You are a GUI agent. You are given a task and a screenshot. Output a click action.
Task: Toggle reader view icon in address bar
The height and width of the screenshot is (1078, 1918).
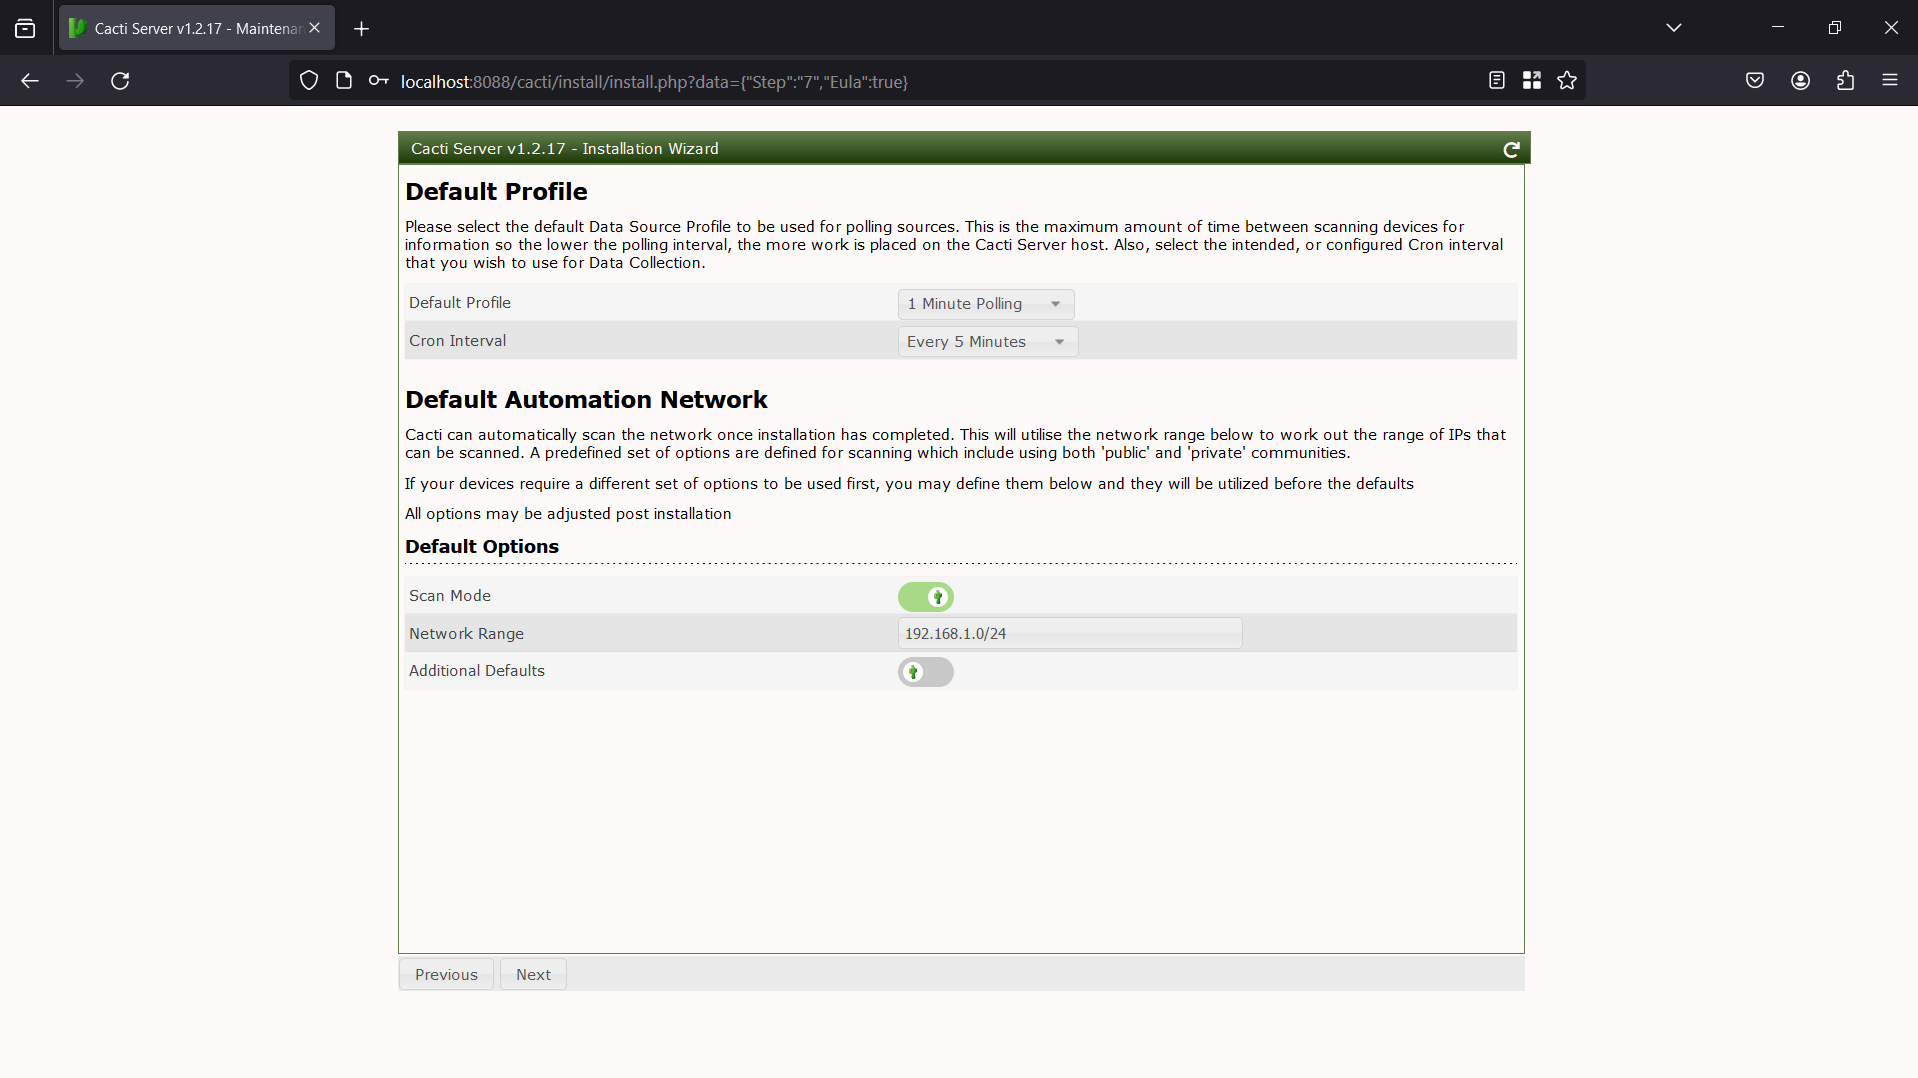(1497, 81)
